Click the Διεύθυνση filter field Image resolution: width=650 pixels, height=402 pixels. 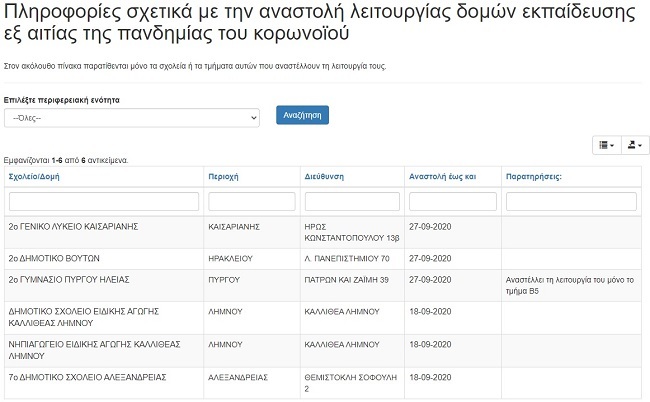click(x=352, y=201)
